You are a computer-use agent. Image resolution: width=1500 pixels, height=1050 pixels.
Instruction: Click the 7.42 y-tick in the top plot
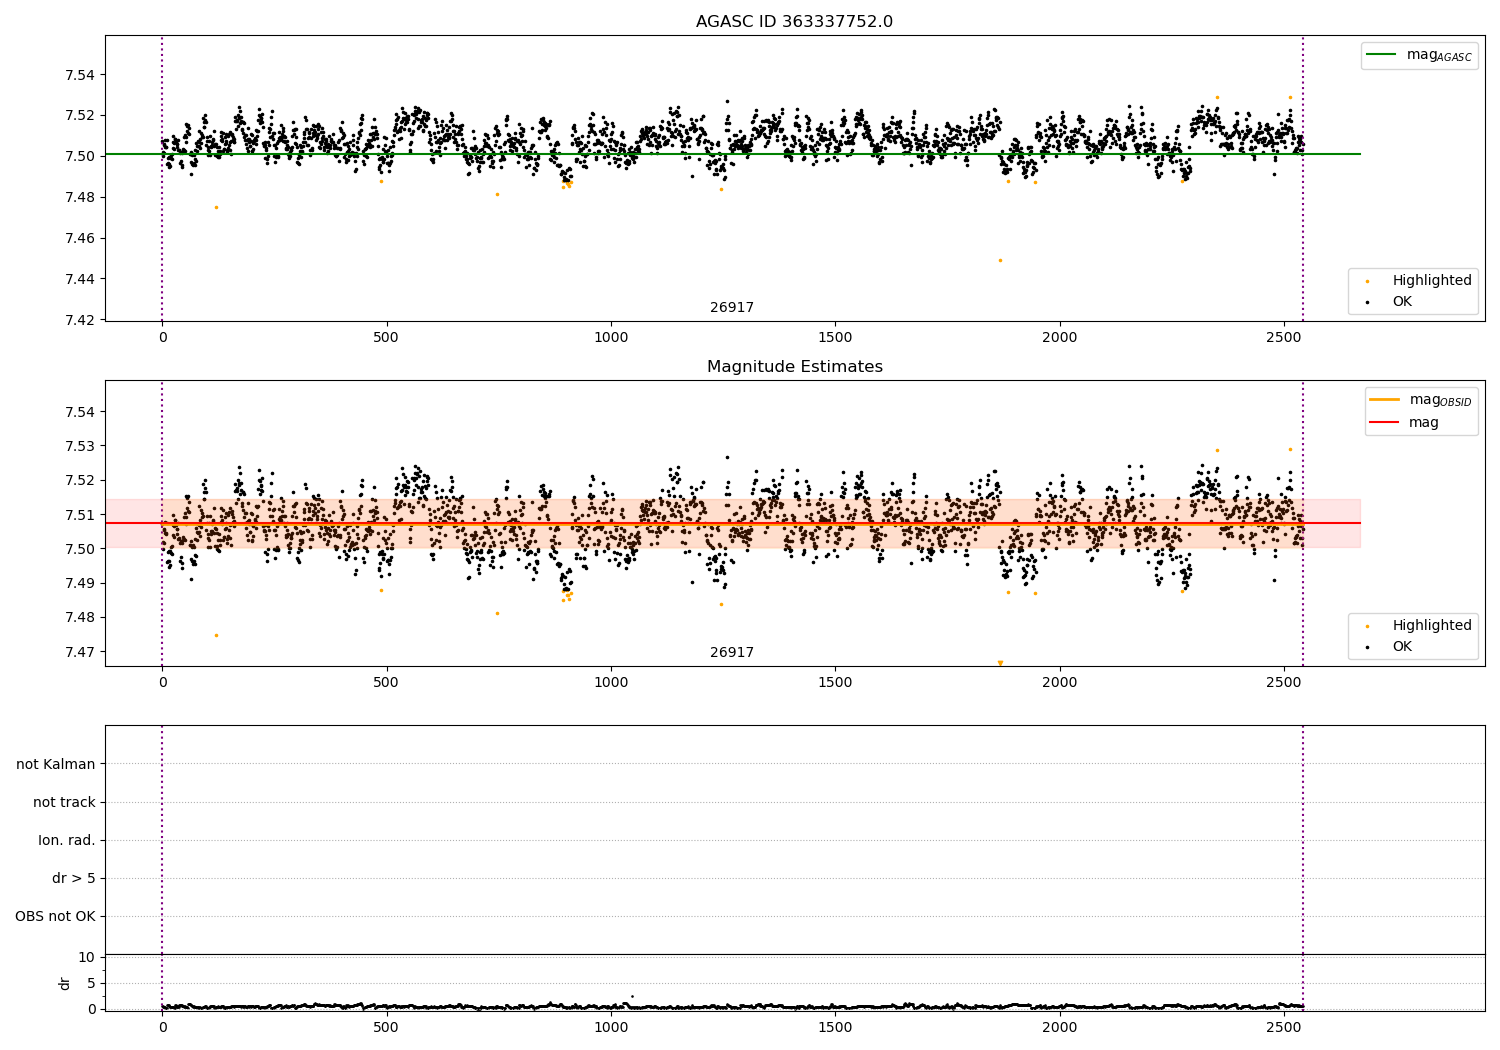pos(80,320)
